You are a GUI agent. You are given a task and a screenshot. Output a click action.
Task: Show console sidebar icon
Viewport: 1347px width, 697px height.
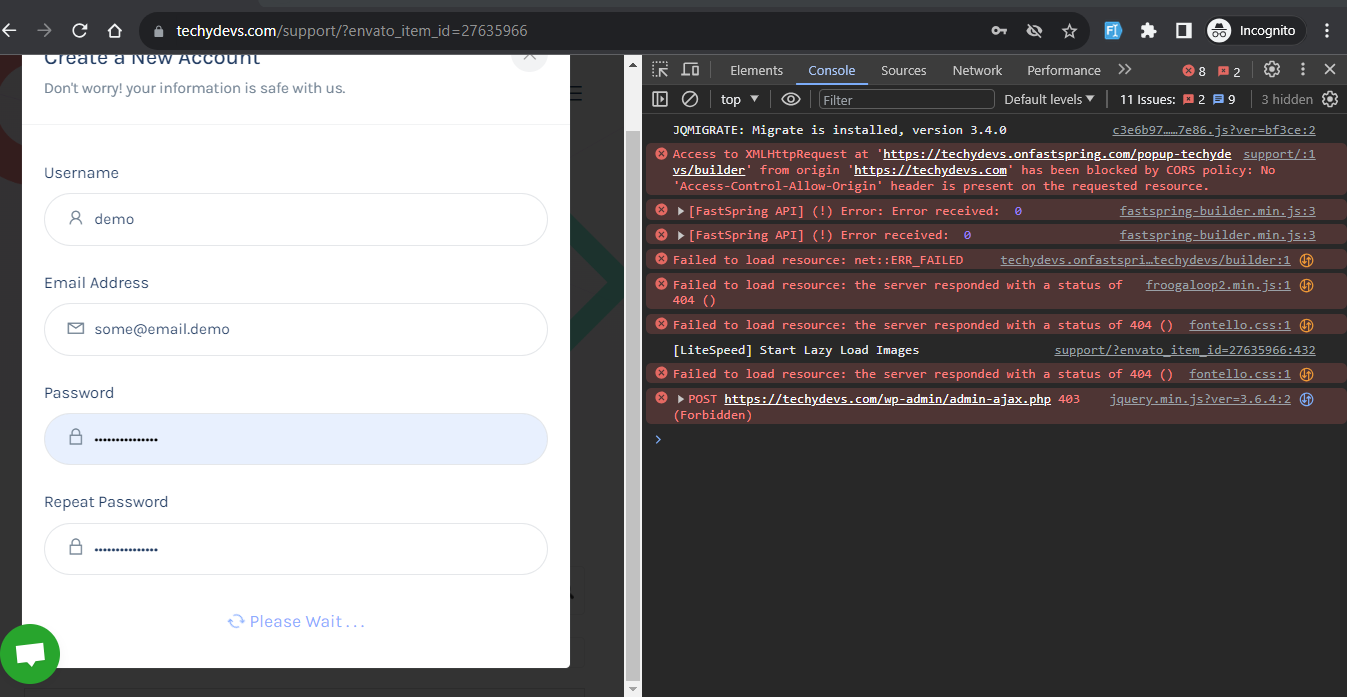(x=660, y=99)
